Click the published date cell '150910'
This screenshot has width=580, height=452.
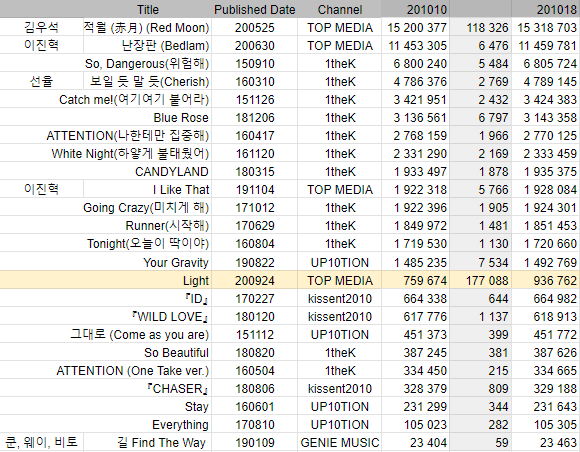(x=255, y=64)
